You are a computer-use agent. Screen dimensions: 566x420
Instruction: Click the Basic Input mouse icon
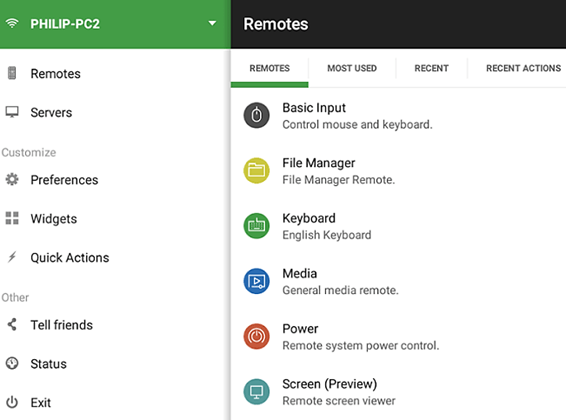(x=256, y=115)
